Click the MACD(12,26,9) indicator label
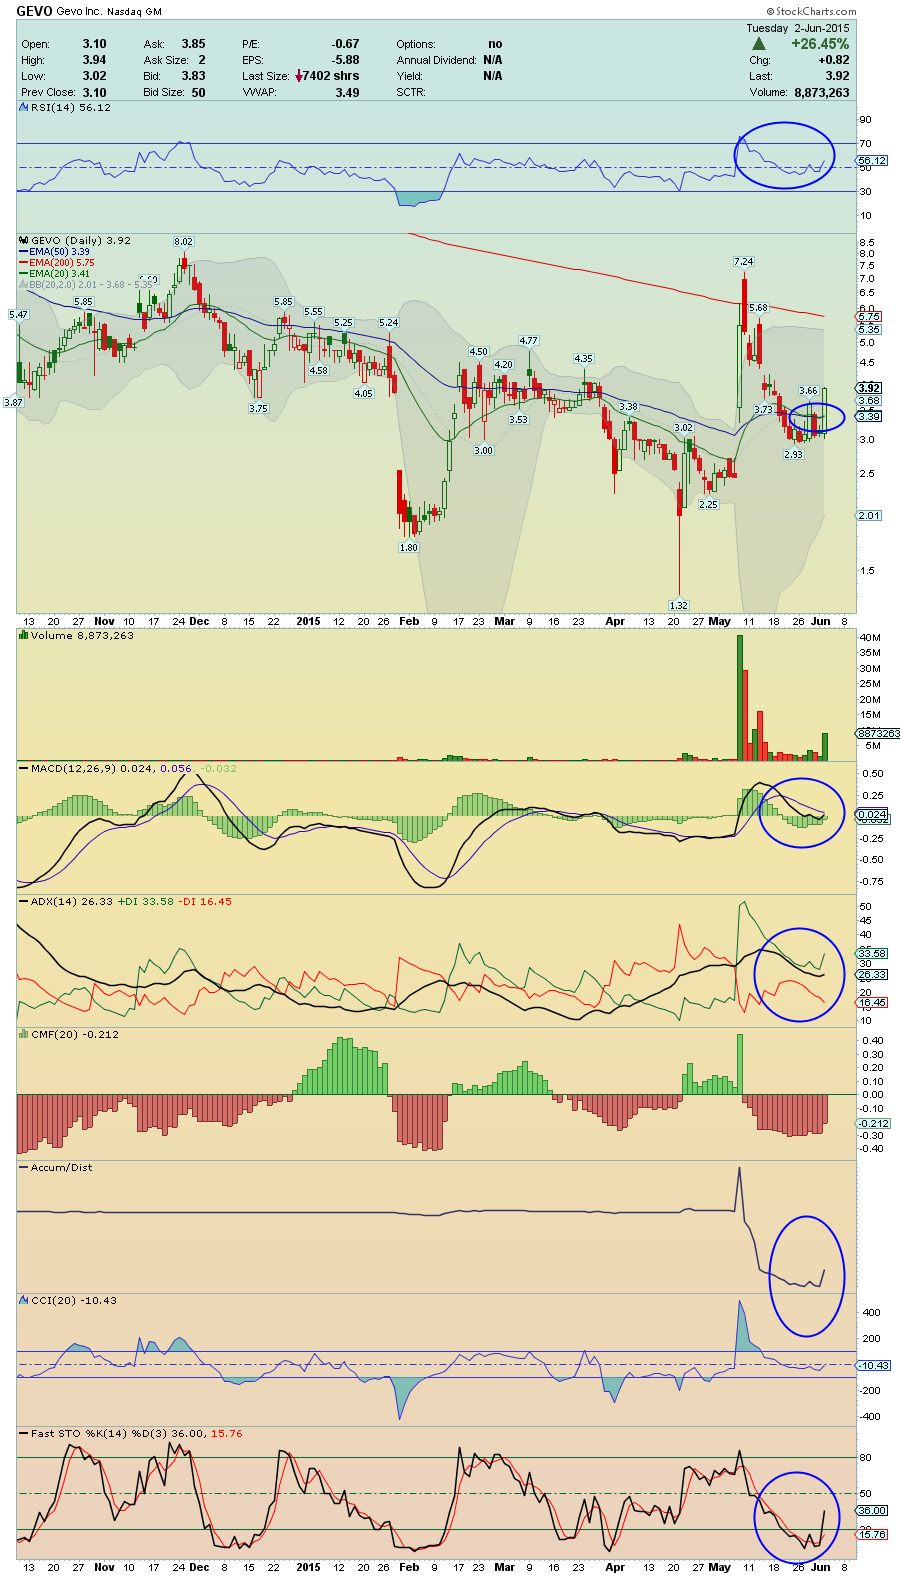This screenshot has height=1577, width=900. (73, 768)
